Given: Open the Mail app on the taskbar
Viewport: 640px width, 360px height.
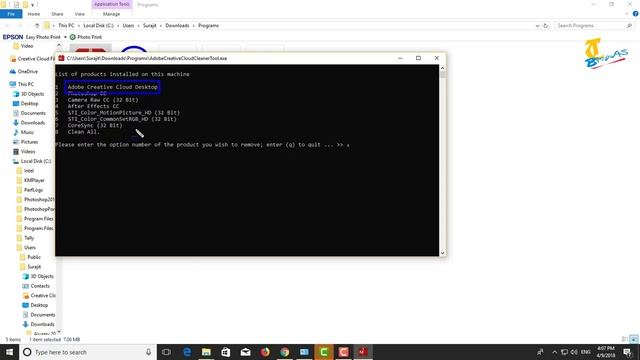Looking at the screenshot, I should click(245, 352).
